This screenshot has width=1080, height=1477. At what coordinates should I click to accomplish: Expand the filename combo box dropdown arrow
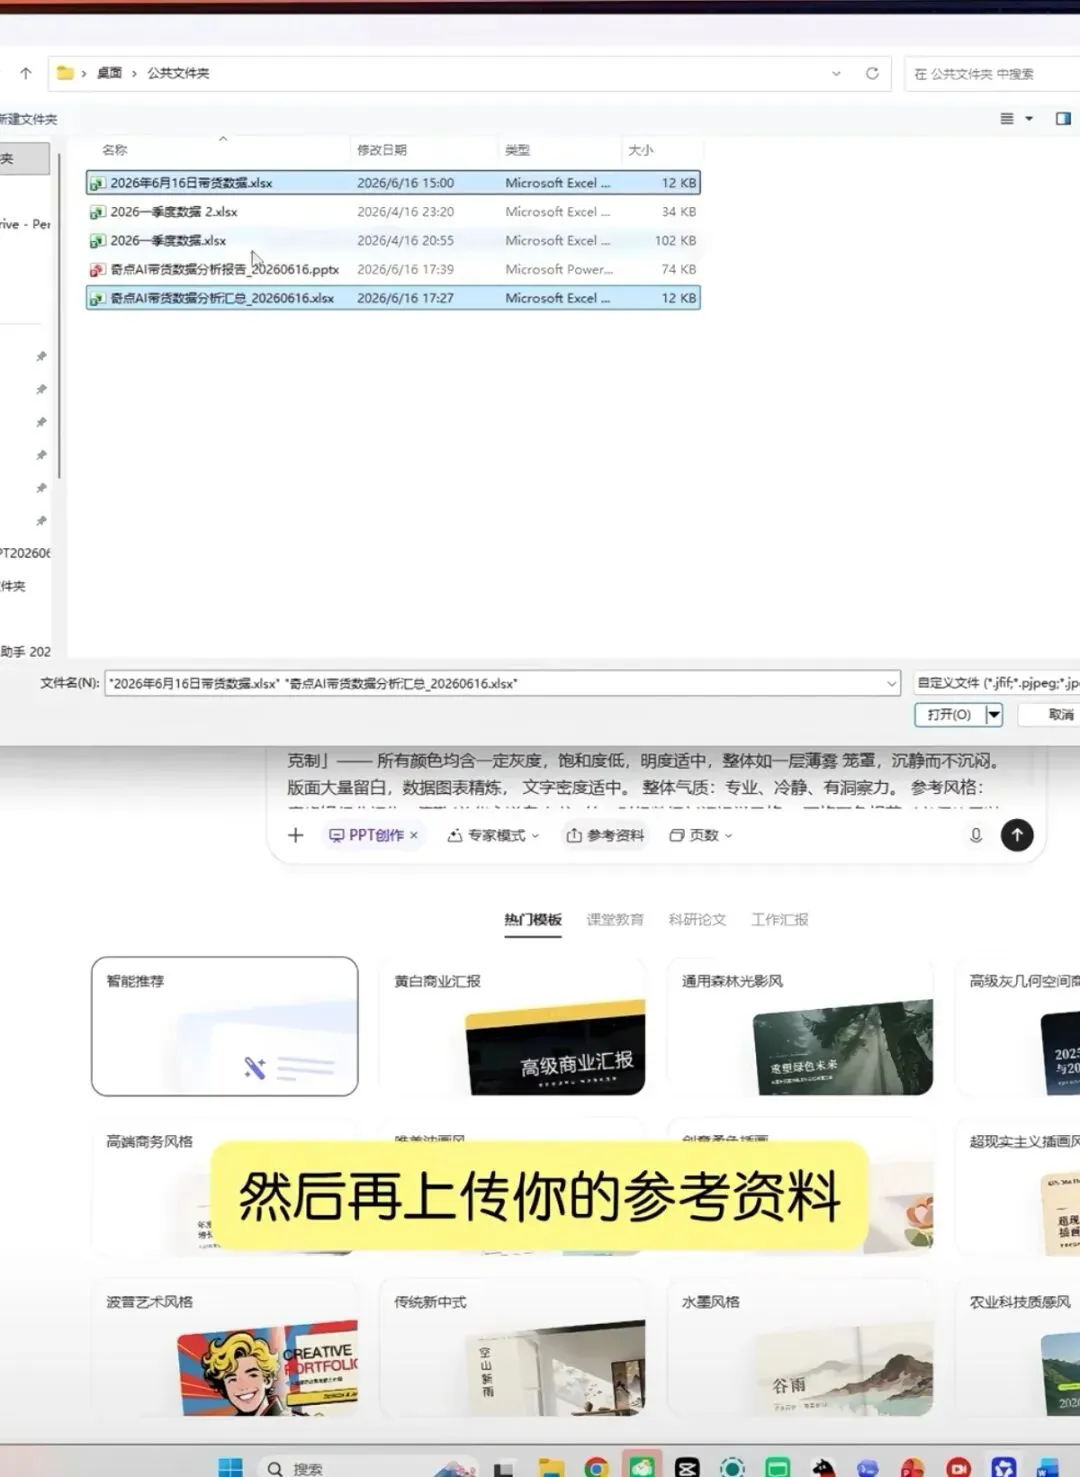[x=891, y=684]
